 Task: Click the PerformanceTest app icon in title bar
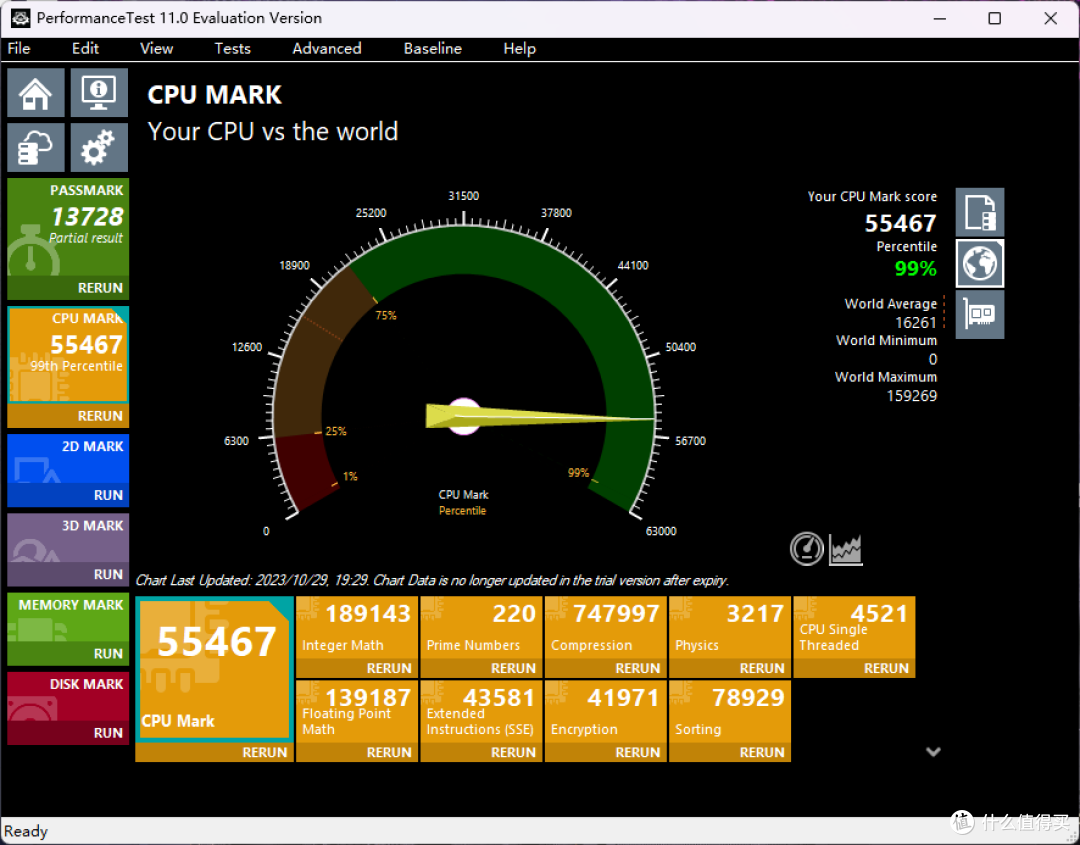19,18
